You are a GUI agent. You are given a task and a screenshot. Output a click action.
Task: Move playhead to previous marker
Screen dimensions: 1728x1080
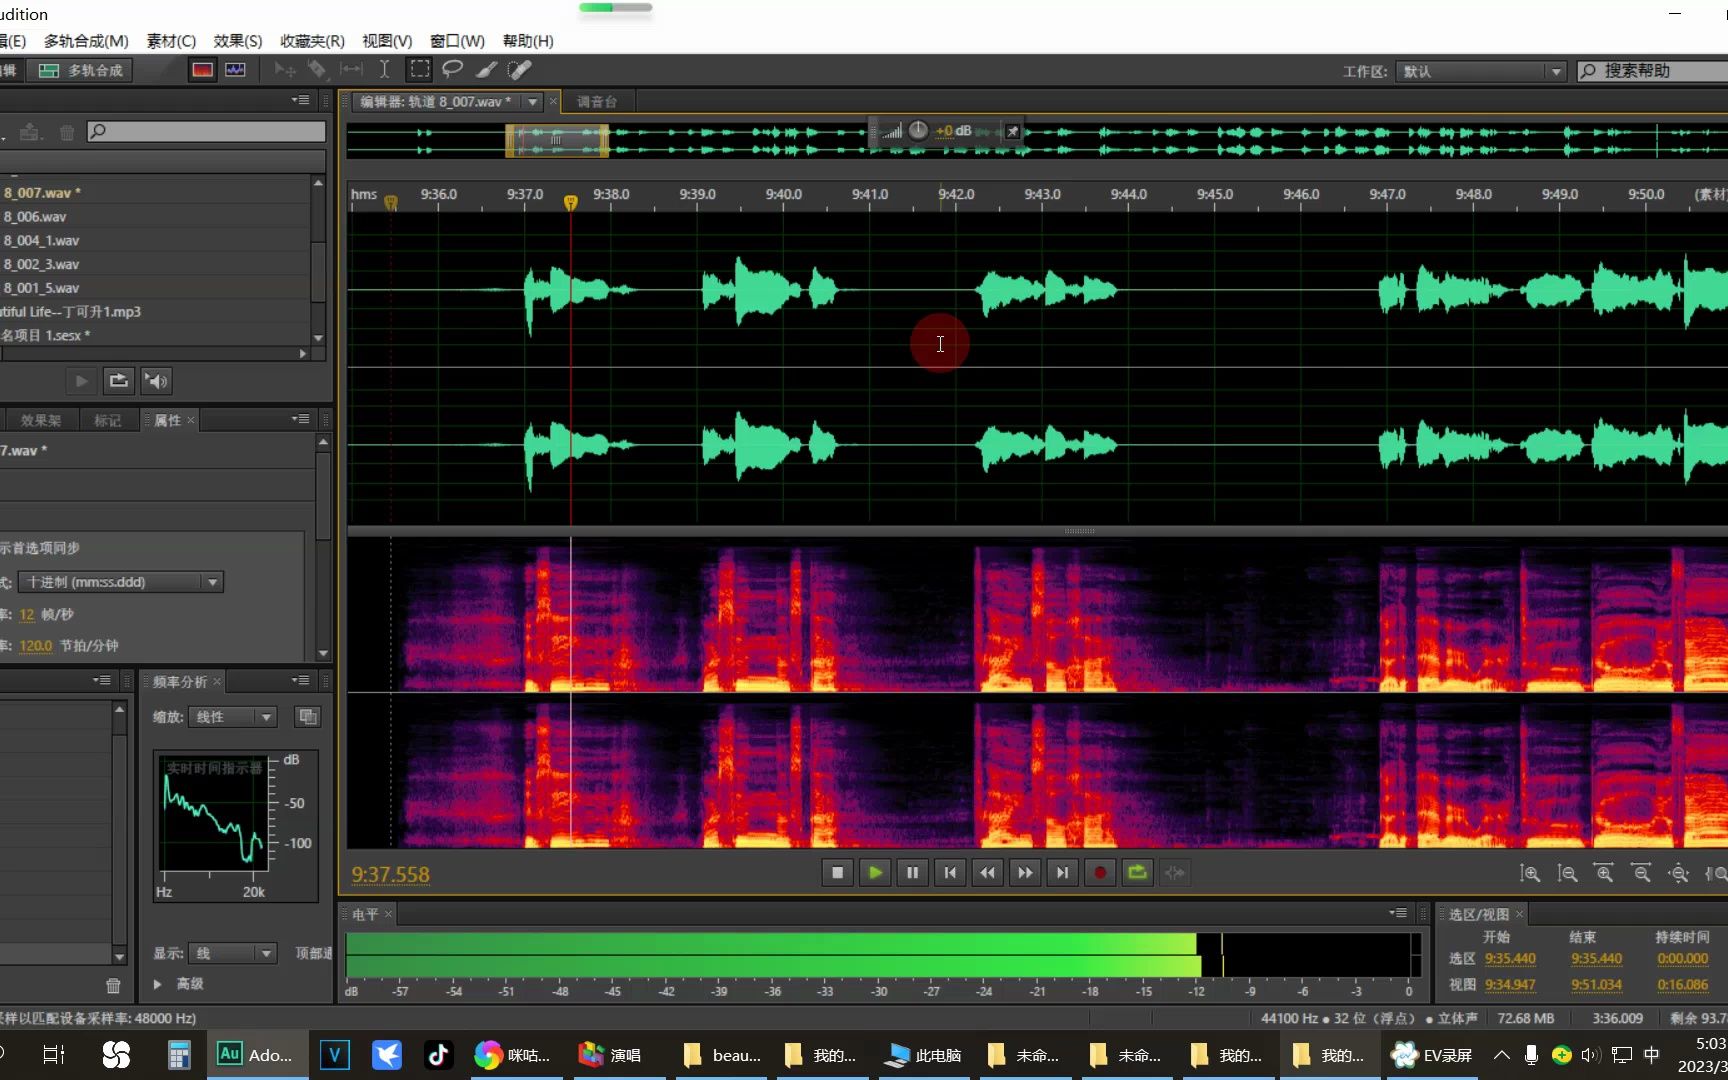[950, 872]
